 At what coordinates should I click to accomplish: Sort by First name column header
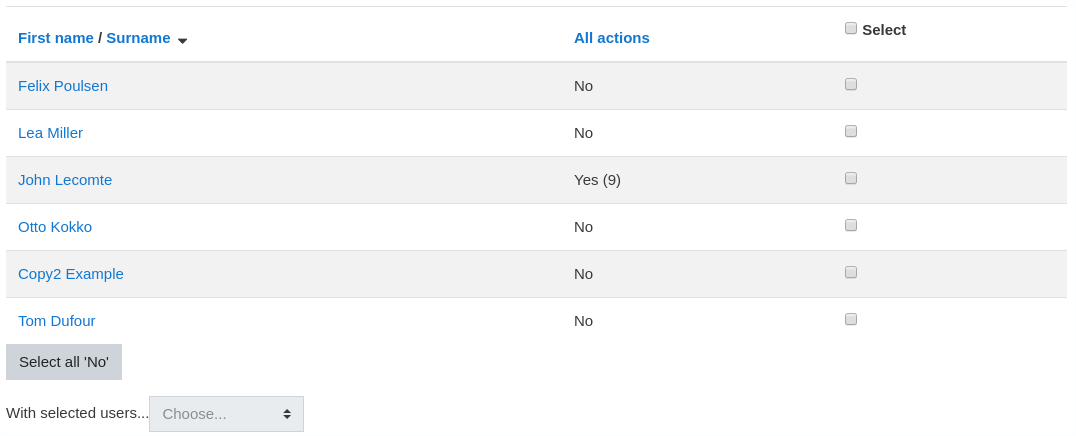[56, 38]
